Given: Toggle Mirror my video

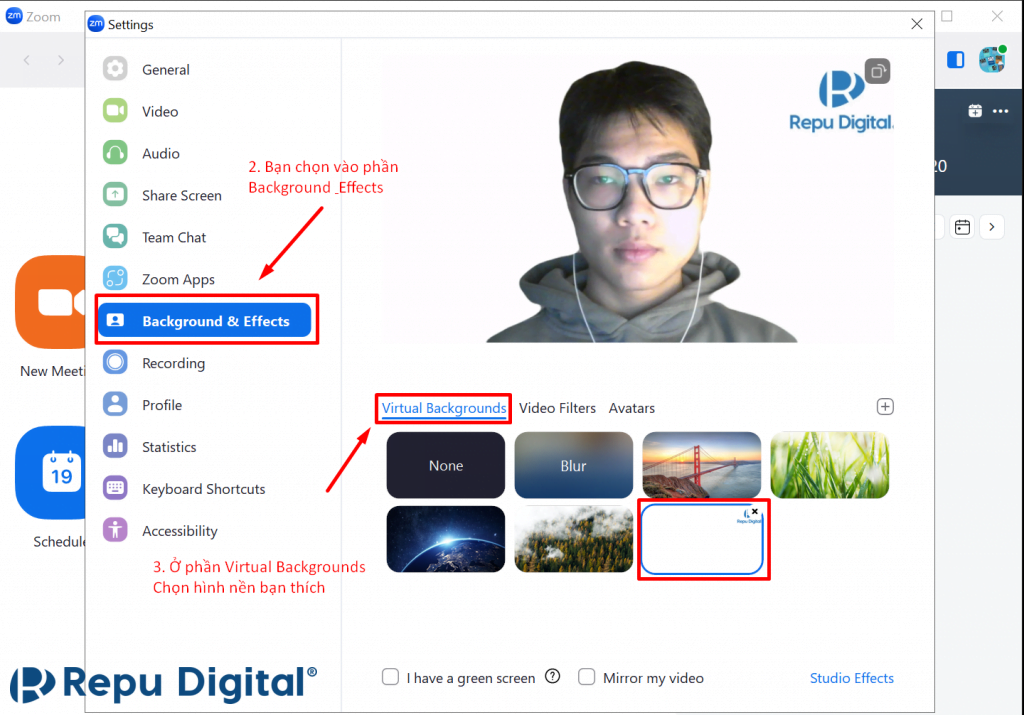Looking at the screenshot, I should [x=587, y=677].
